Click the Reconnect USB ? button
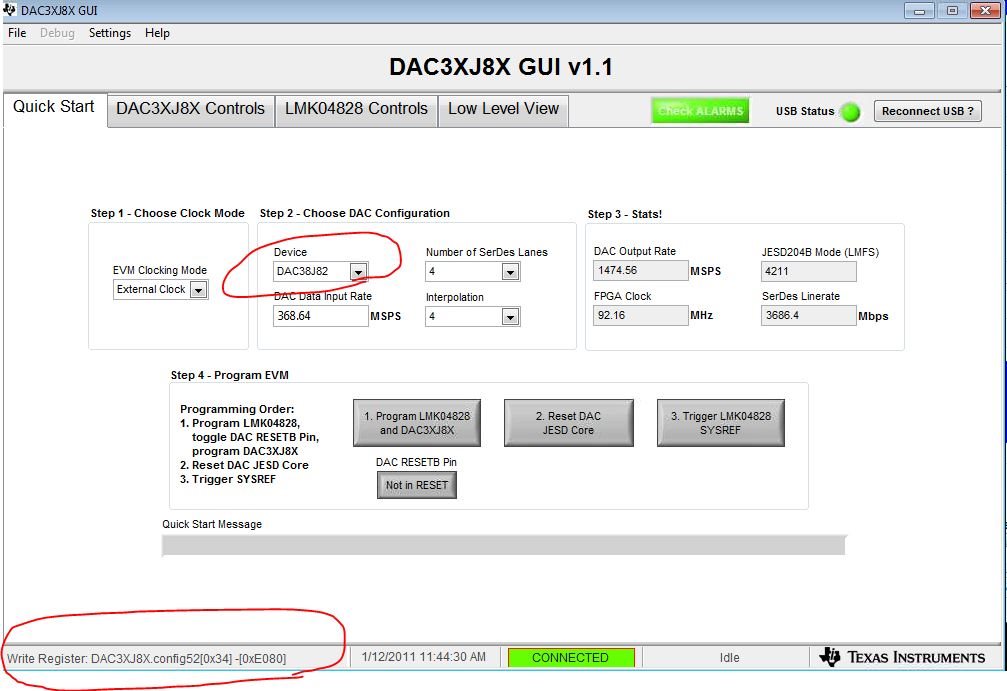 (927, 111)
